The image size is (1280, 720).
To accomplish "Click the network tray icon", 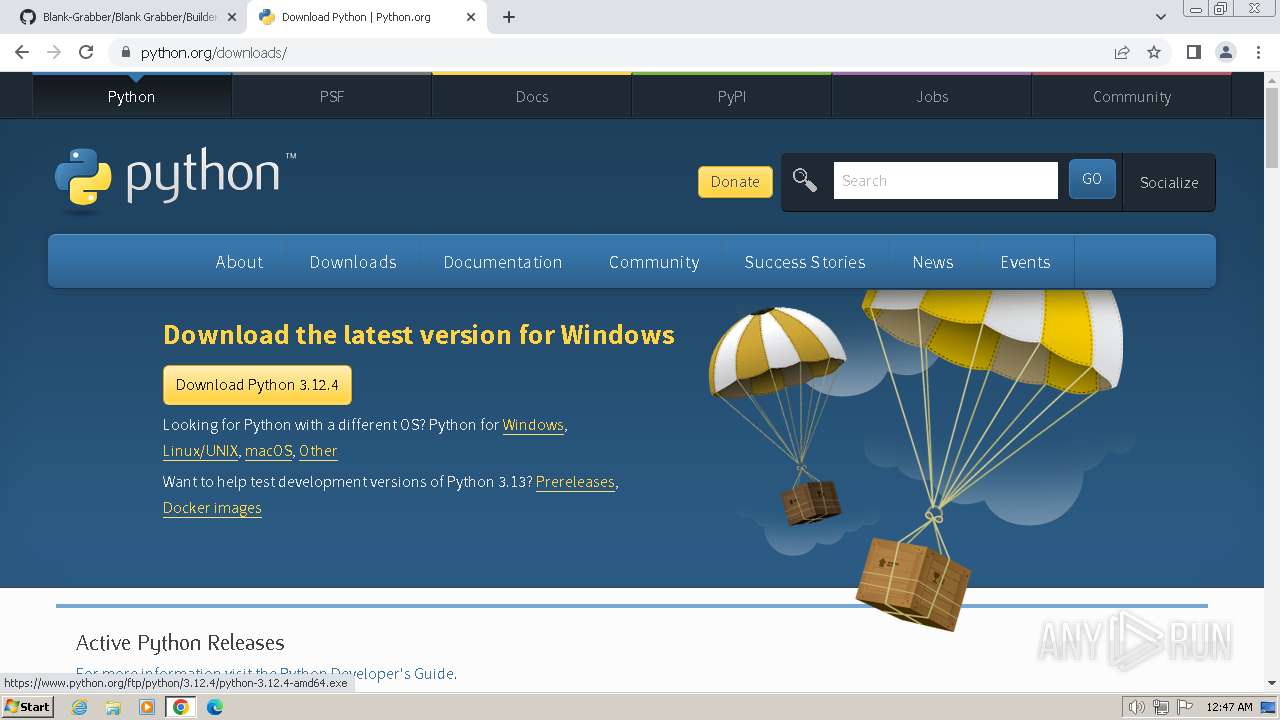I will point(1161,707).
